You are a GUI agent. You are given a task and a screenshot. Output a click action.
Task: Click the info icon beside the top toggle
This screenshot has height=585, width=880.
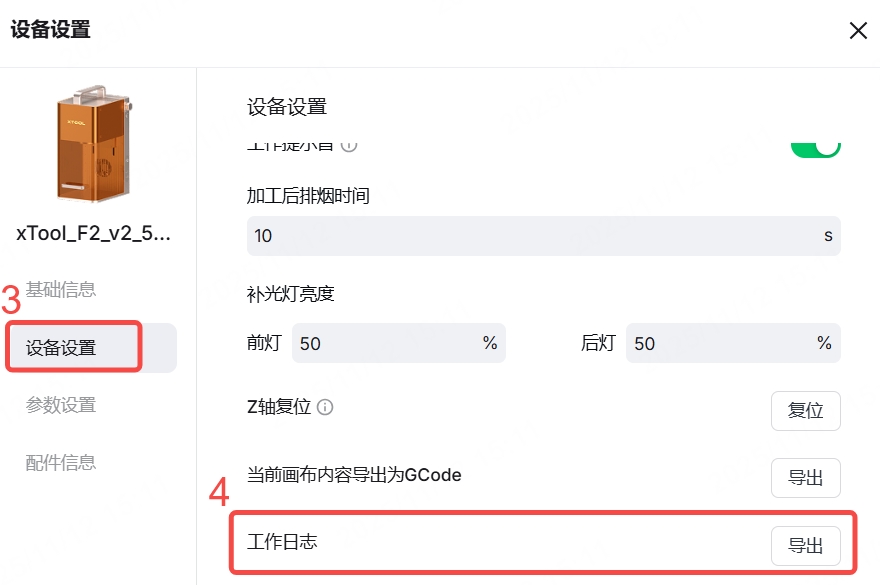(349, 145)
